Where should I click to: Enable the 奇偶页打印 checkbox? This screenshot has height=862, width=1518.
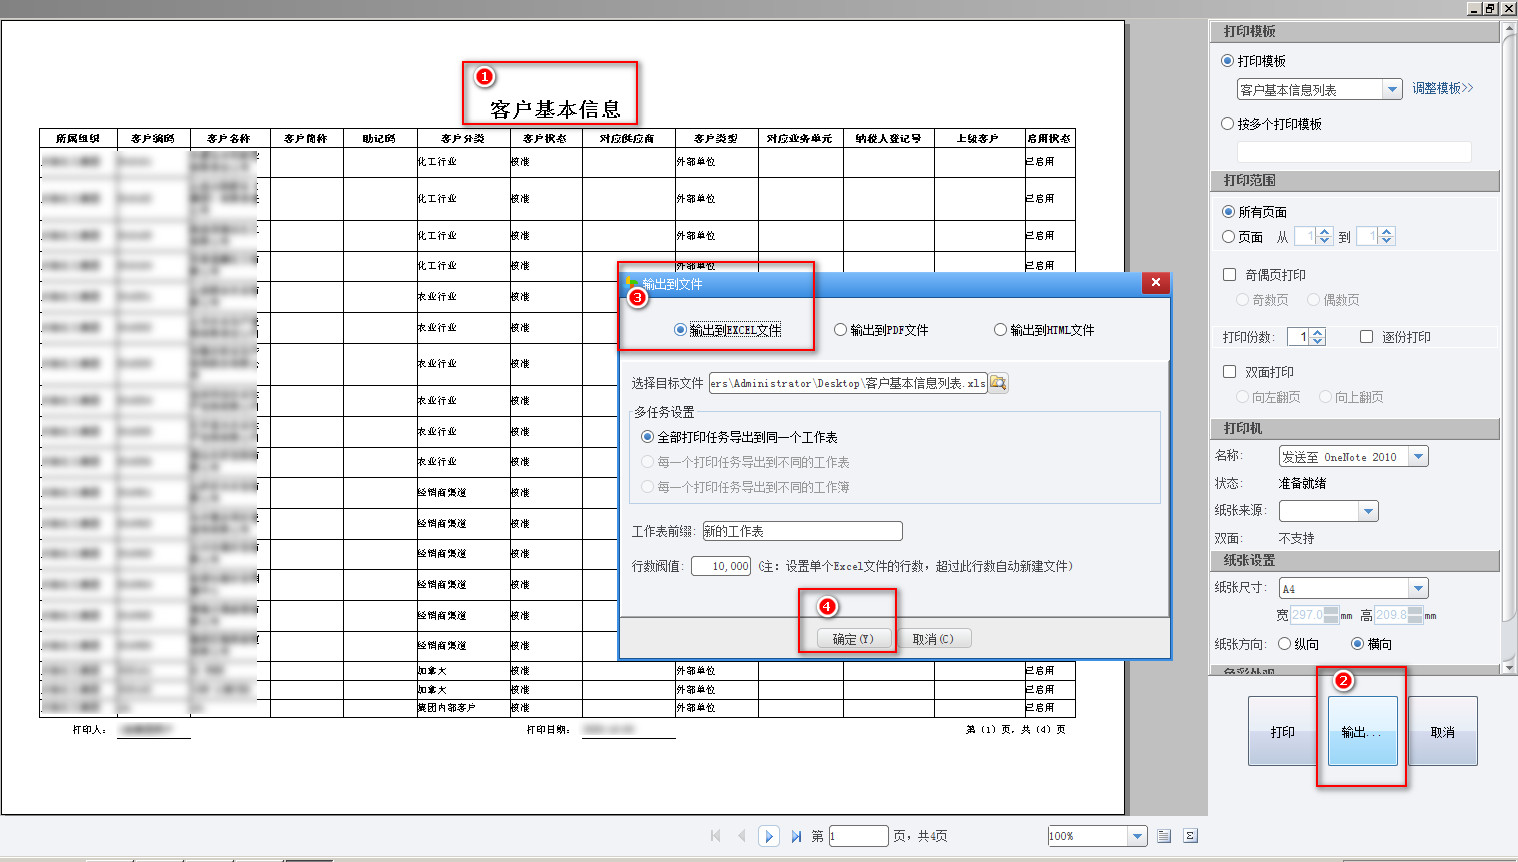click(x=1230, y=274)
